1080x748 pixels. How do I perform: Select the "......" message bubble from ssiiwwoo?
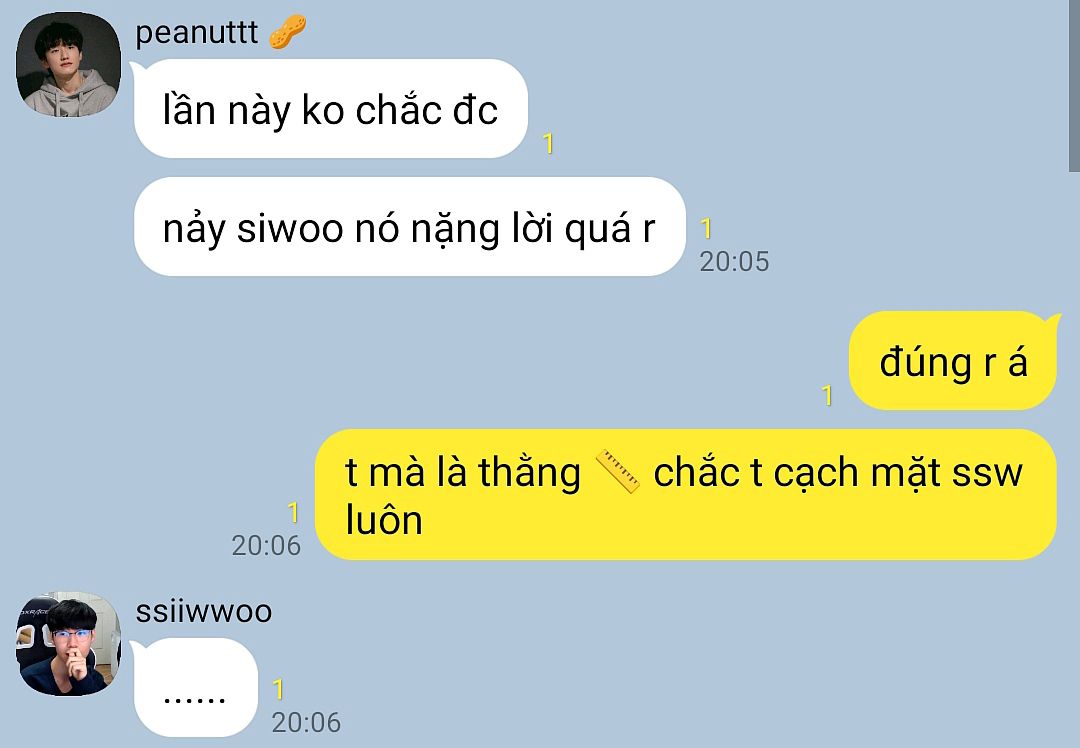[196, 687]
